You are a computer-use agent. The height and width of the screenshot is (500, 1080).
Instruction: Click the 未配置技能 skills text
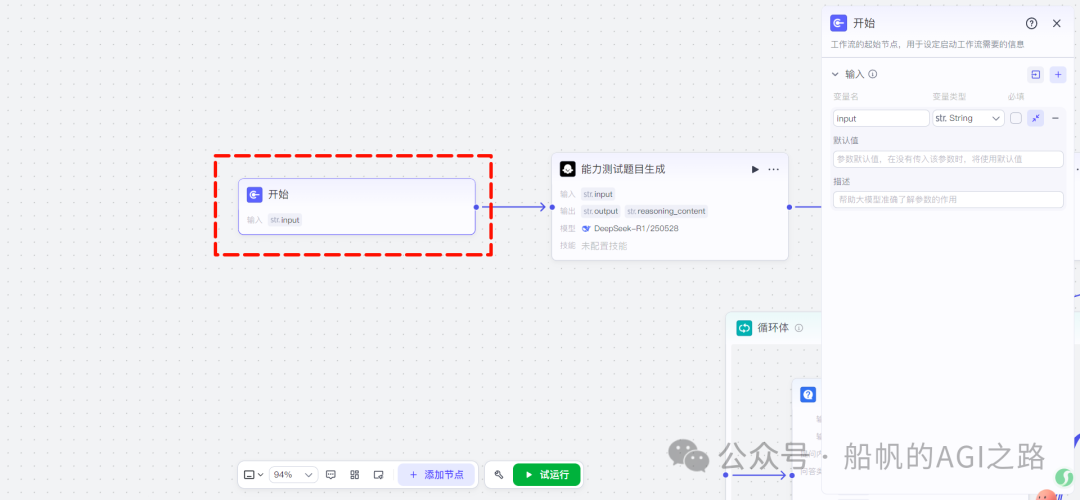point(604,246)
